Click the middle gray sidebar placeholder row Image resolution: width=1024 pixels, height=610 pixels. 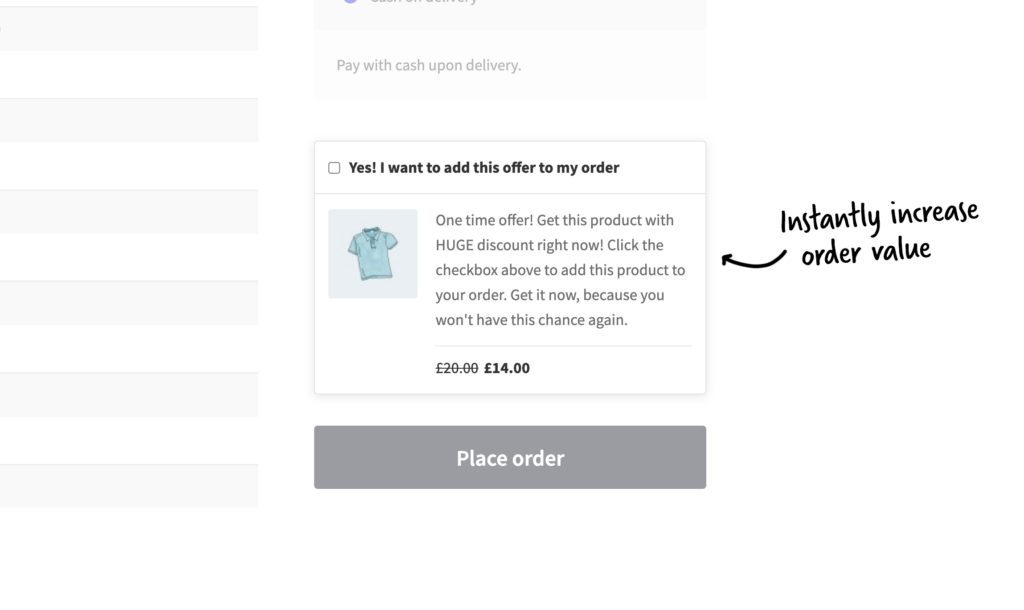(x=129, y=302)
